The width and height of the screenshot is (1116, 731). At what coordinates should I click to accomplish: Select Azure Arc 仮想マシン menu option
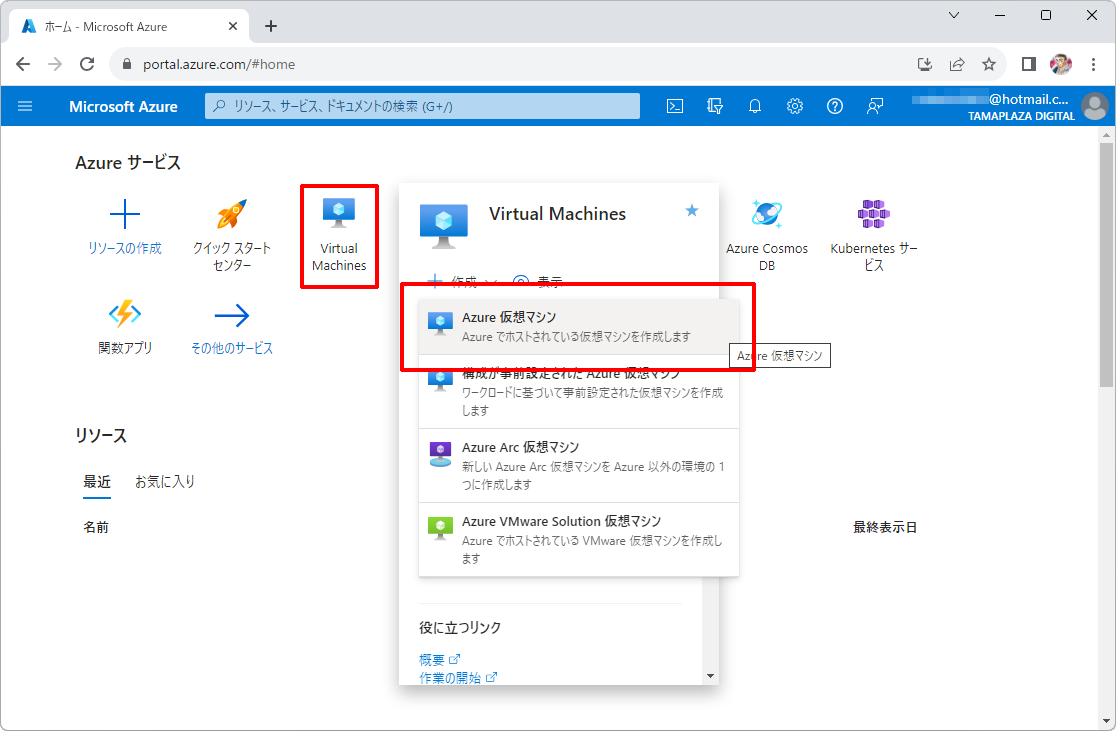[579, 466]
